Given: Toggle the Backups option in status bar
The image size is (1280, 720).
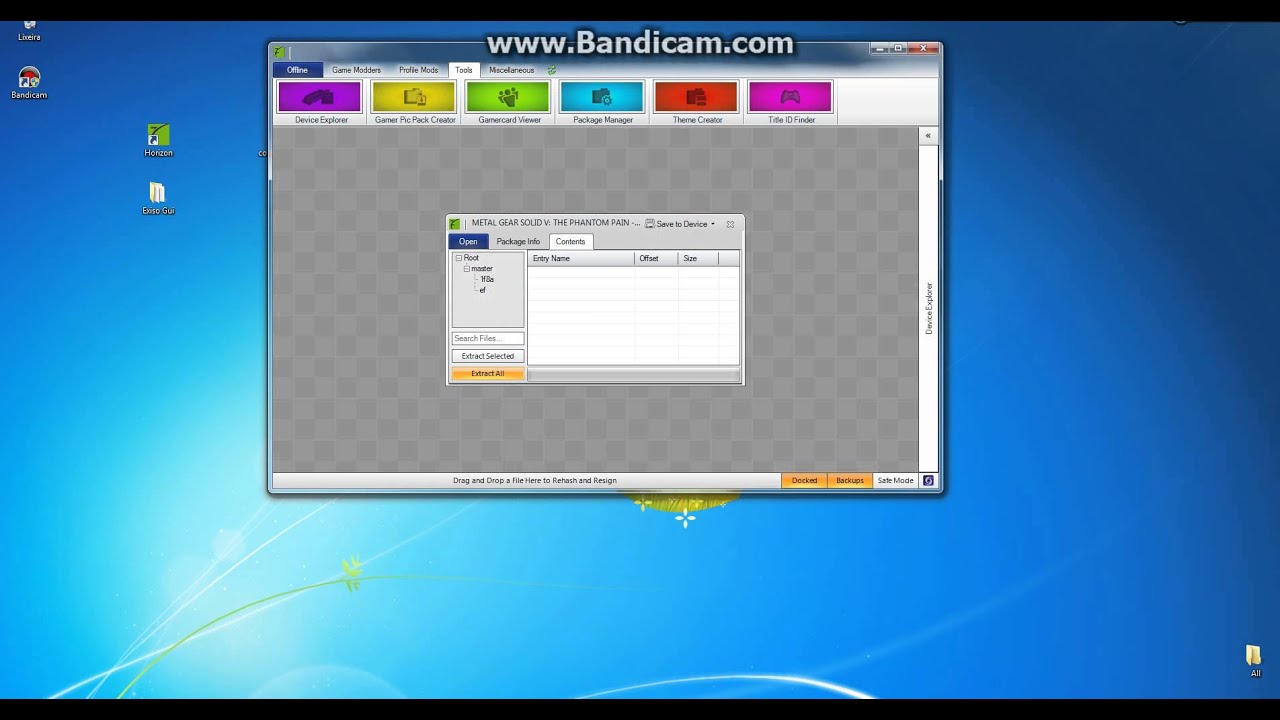Looking at the screenshot, I should [x=850, y=481].
